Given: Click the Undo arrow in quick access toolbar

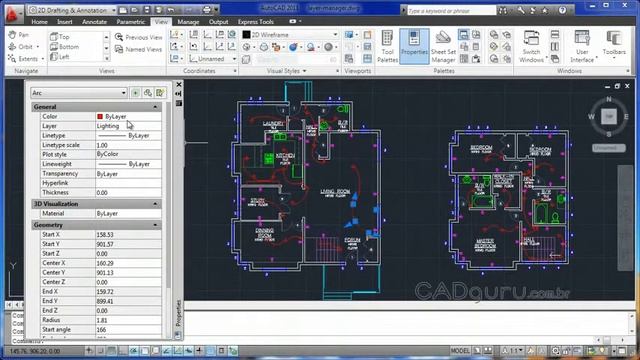Looking at the screenshot, I should click(171, 10).
